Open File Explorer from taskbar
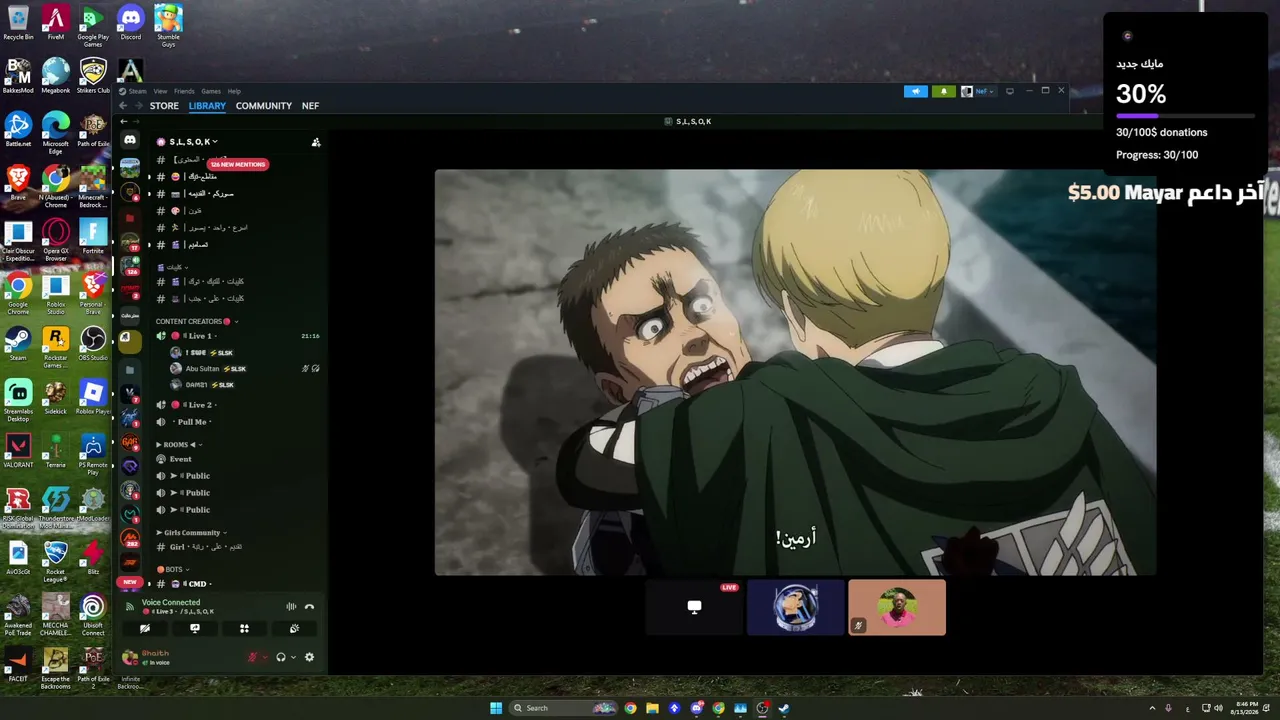 point(652,708)
